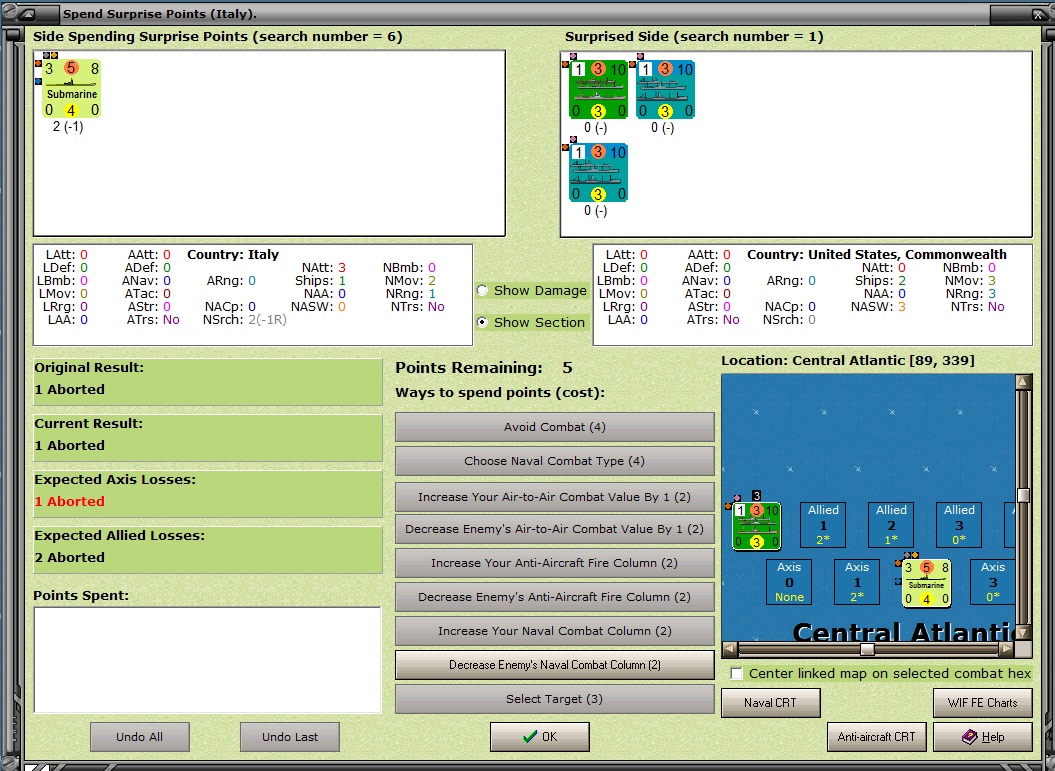Click the Points Remaining value 5

click(x=567, y=368)
